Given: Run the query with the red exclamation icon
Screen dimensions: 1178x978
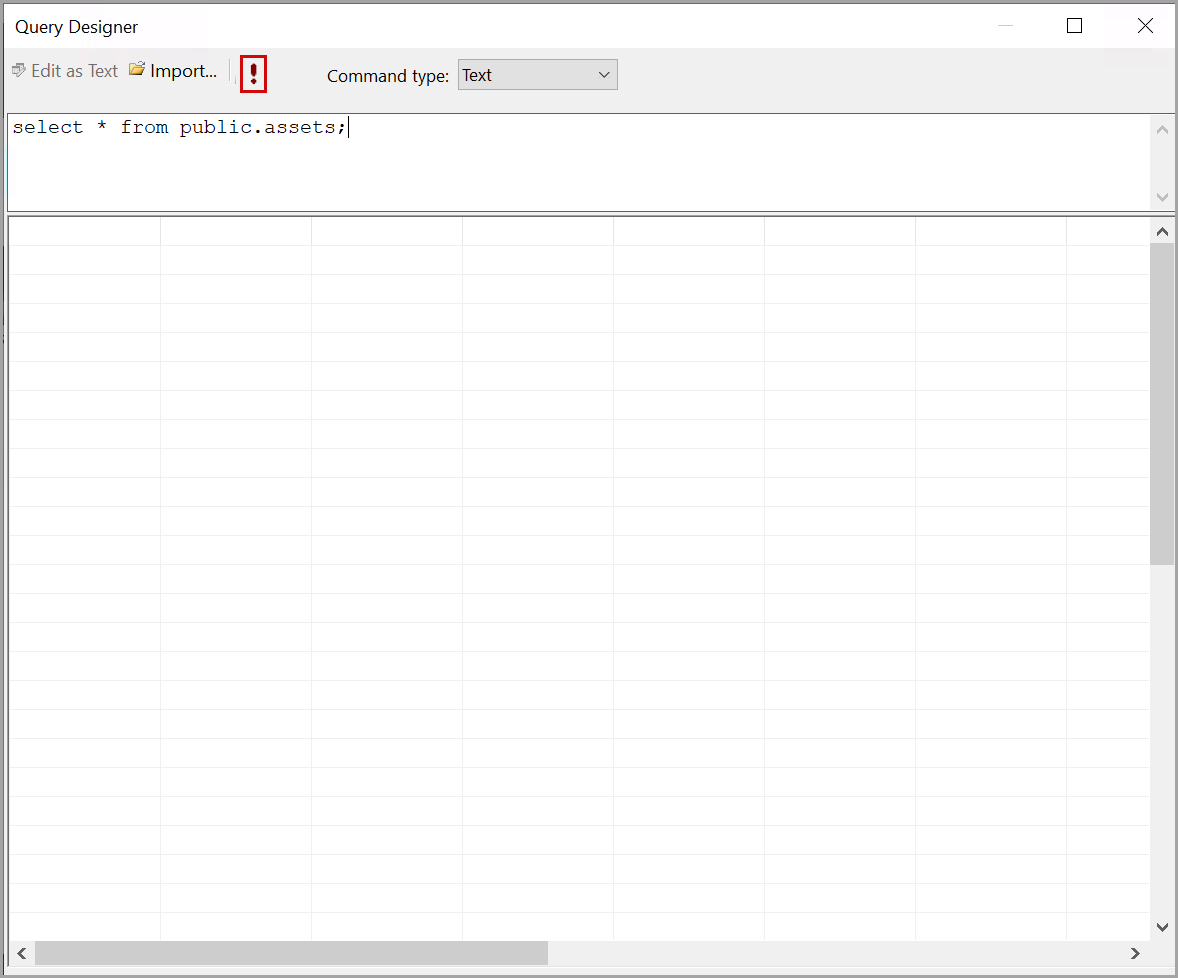Looking at the screenshot, I should [254, 74].
